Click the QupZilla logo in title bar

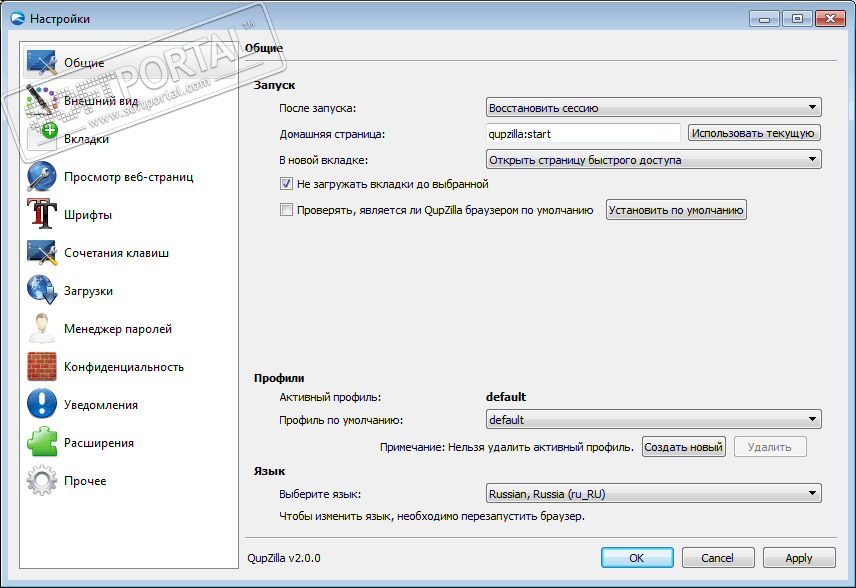pos(17,19)
